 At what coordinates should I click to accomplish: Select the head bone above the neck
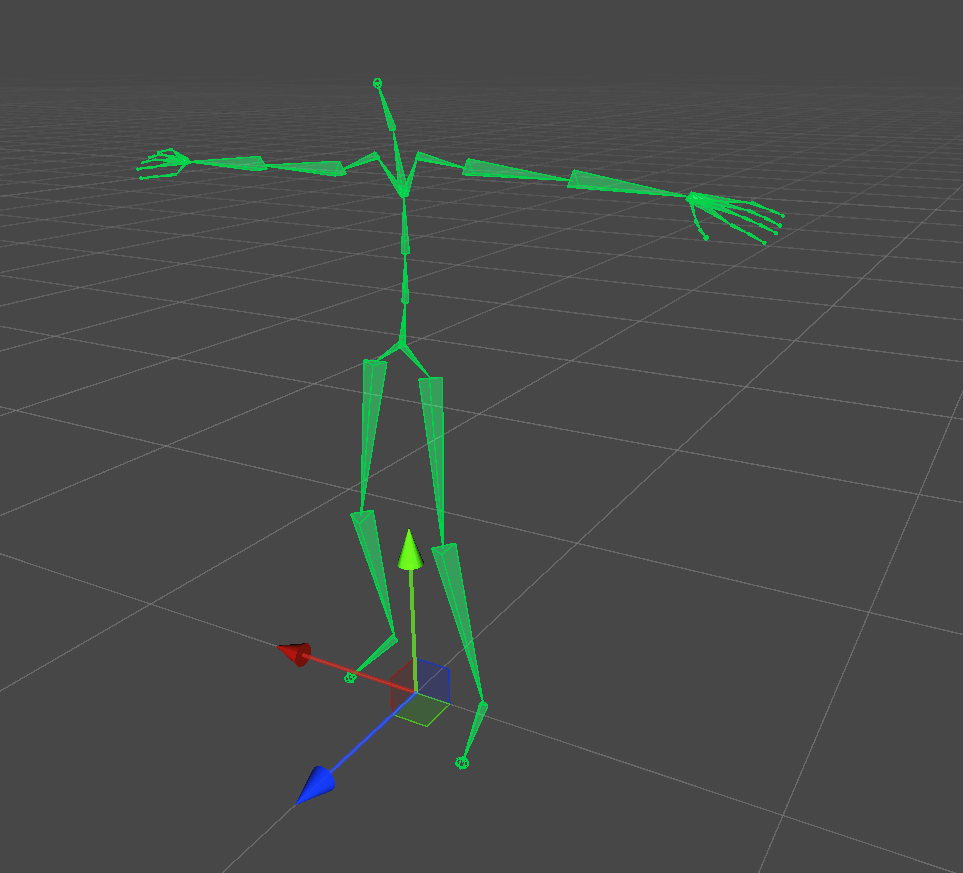pyautogui.click(x=386, y=108)
